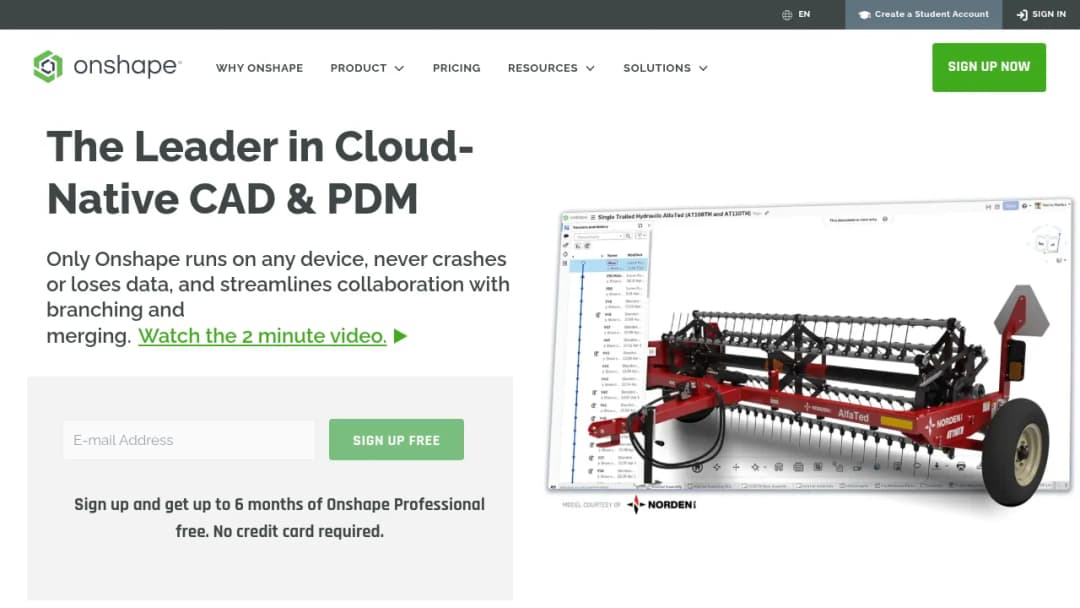Select Create a Student Account

pyautogui.click(x=924, y=14)
